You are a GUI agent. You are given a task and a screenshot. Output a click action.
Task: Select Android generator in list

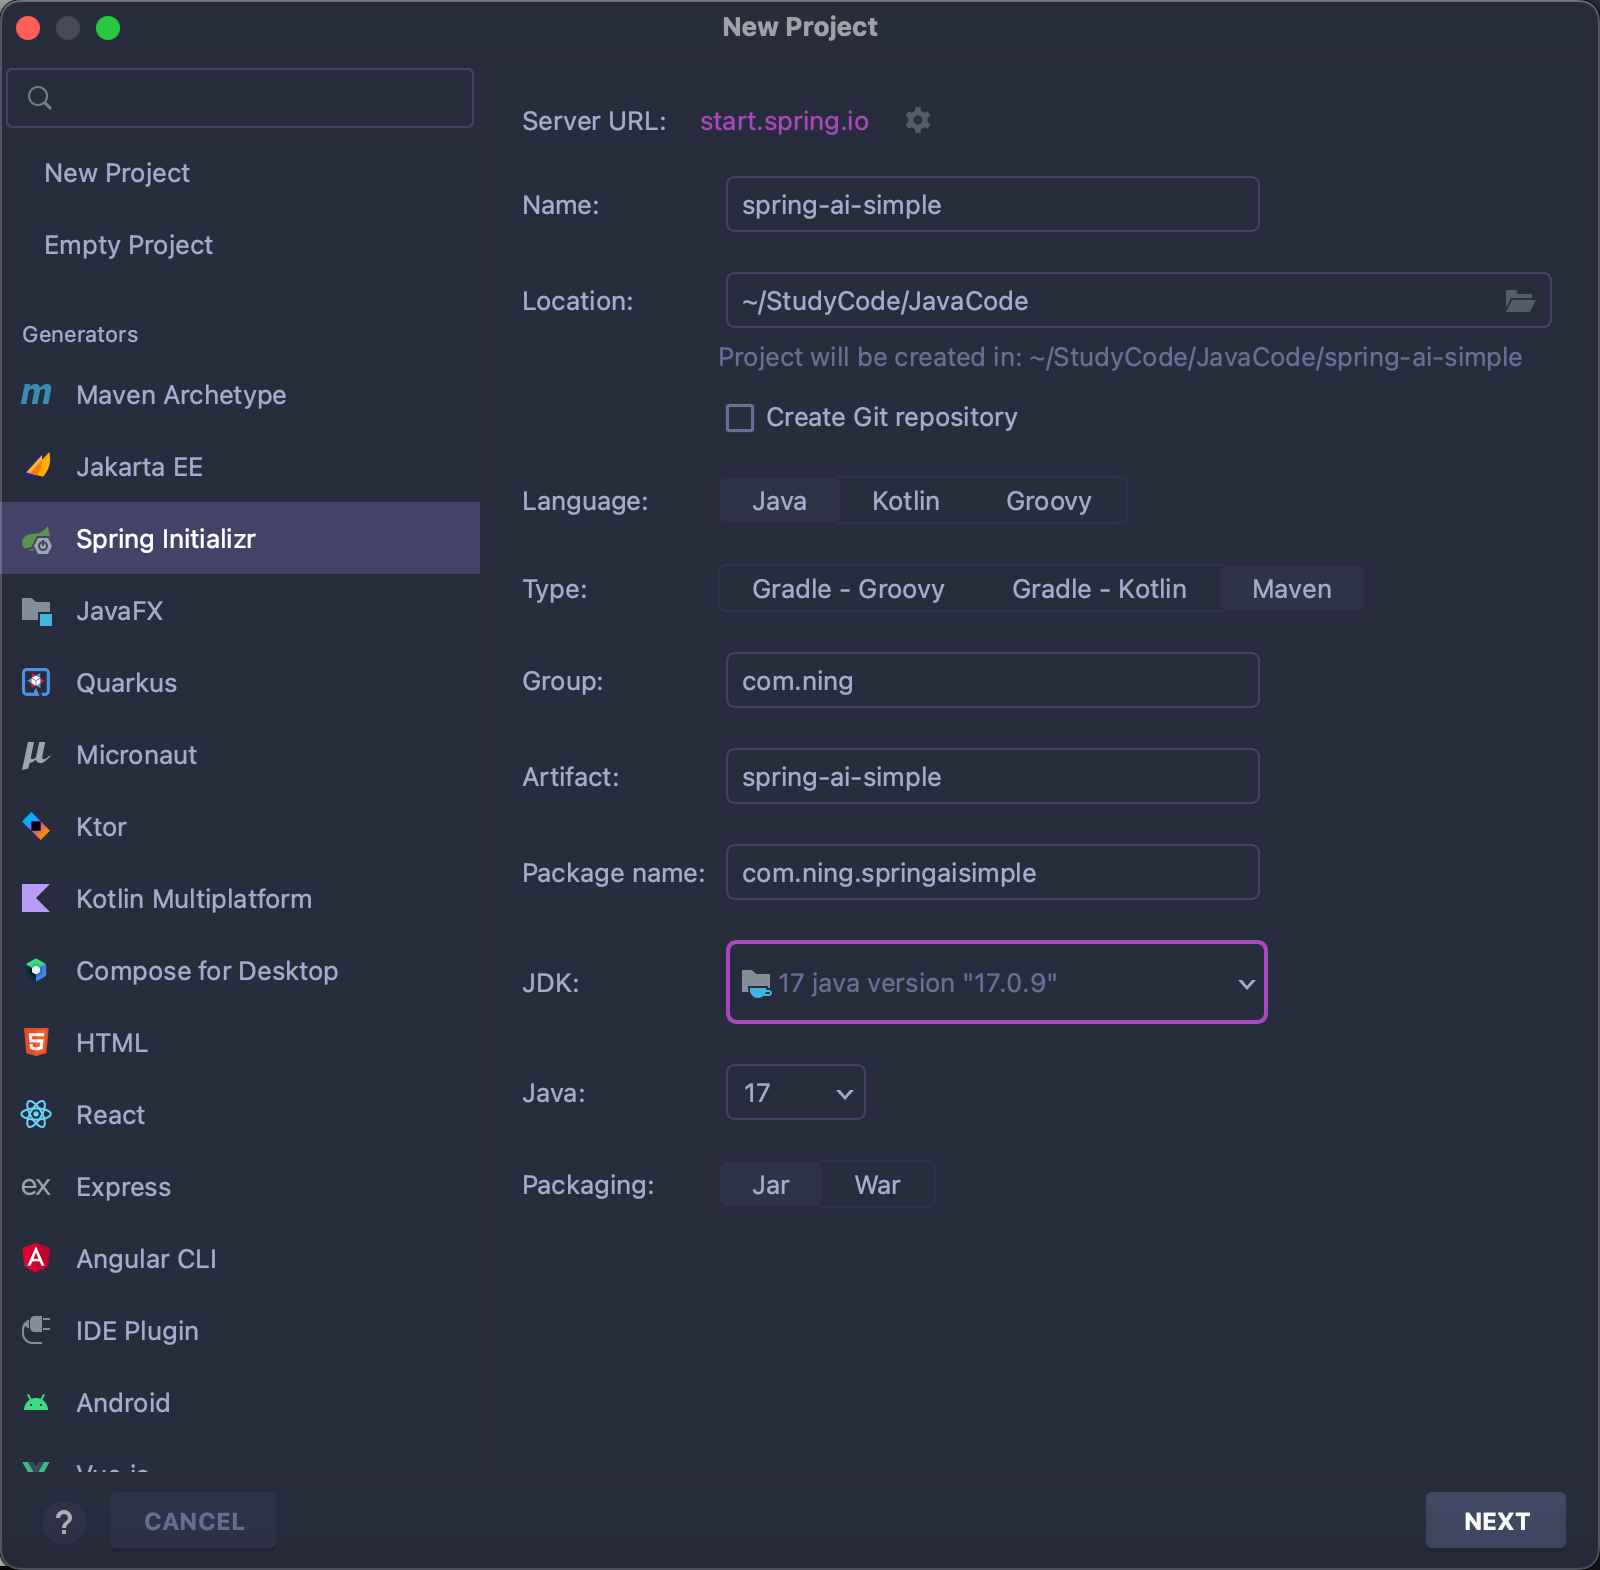[123, 1403]
